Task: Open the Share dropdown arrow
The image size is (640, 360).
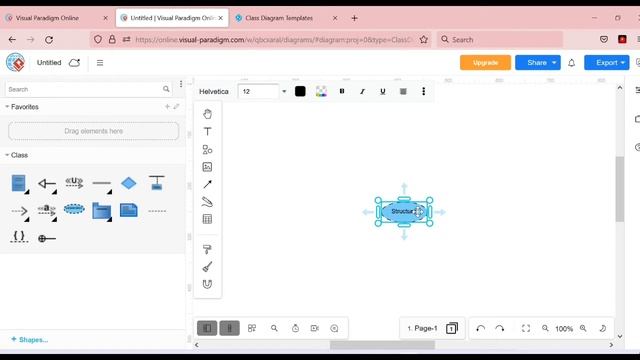Action: (x=554, y=63)
